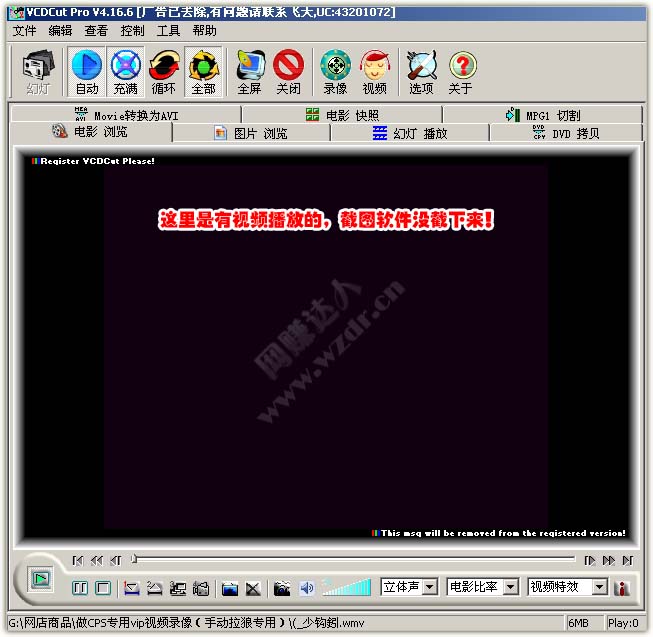Toggle the 全部 all button
Image resolution: width=653 pixels, height=637 pixels.
point(203,72)
